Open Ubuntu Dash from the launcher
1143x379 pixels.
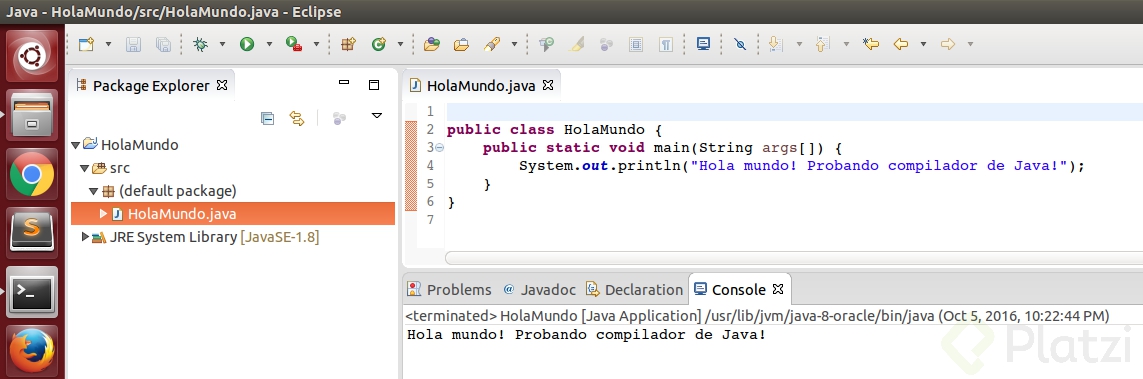32,57
